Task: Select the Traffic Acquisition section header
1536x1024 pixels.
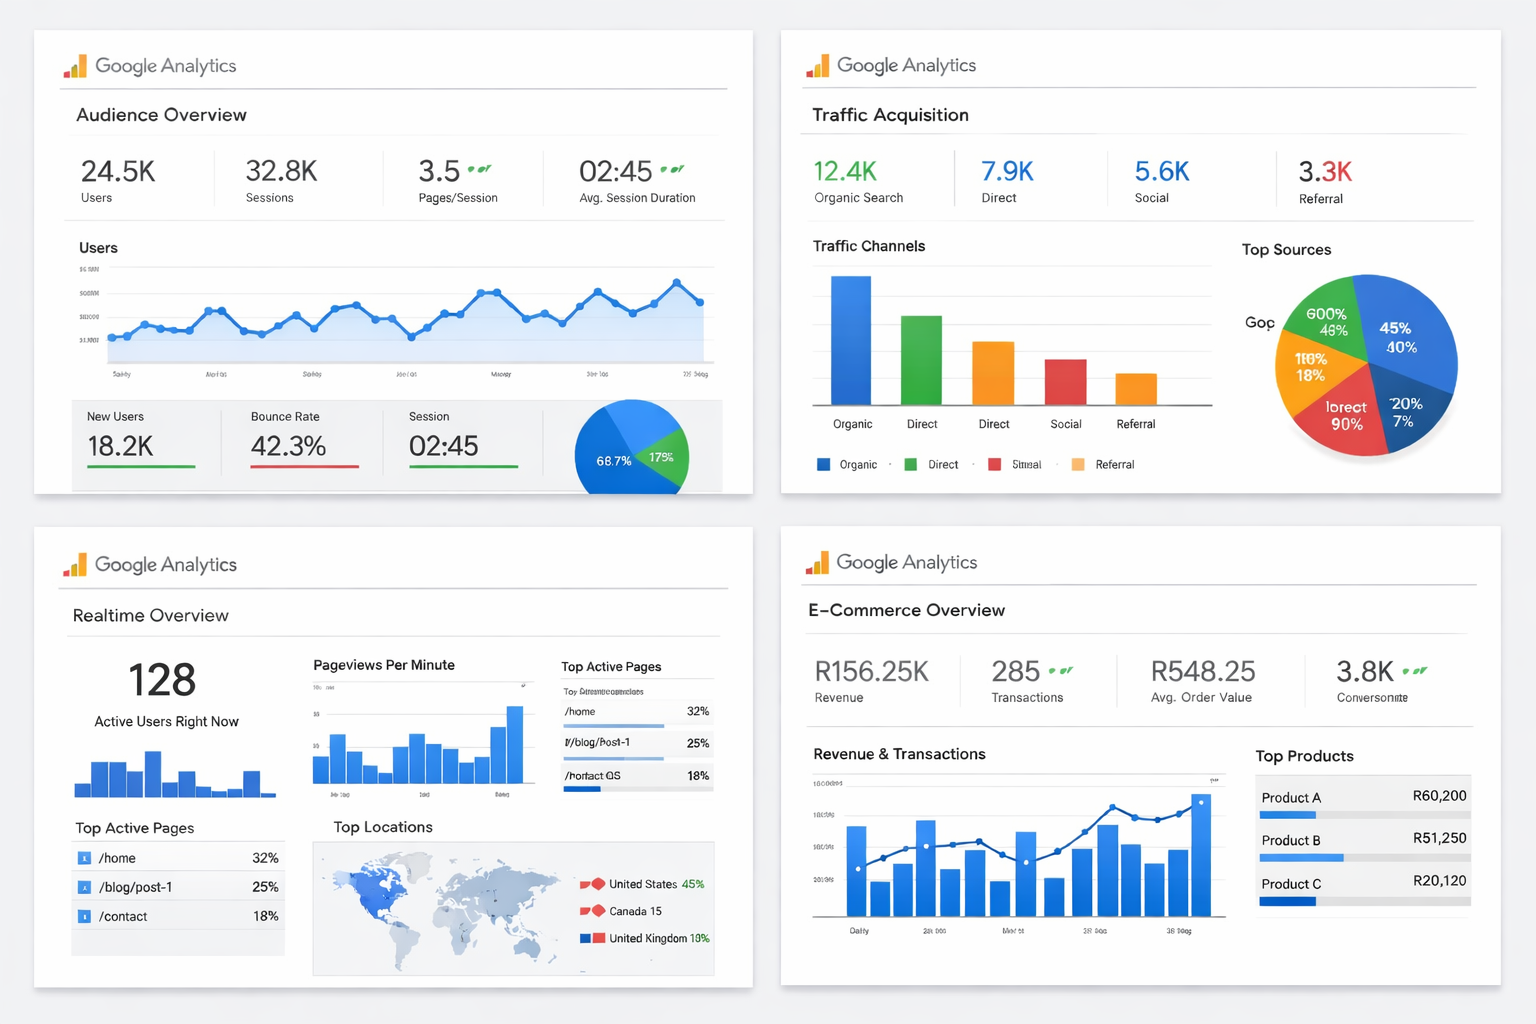Action: click(889, 114)
